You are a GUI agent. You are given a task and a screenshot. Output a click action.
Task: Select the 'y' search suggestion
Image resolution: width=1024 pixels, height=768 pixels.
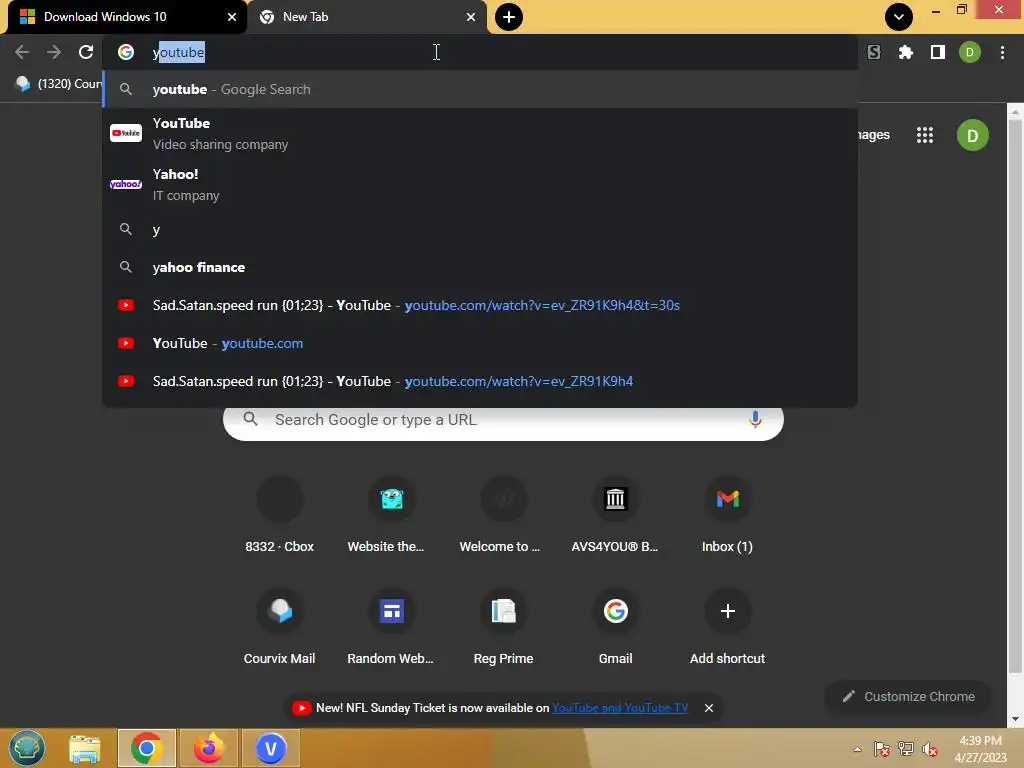(x=480, y=229)
